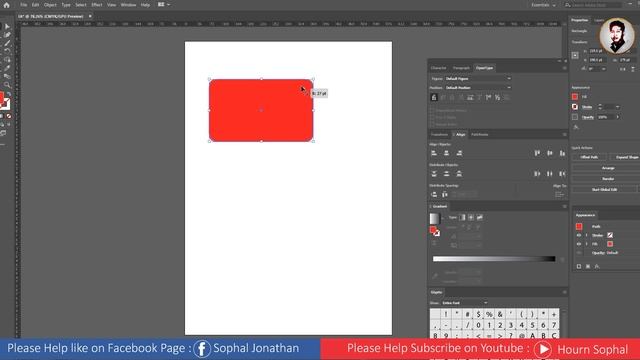Open the Align panel options menu

coord(564,135)
